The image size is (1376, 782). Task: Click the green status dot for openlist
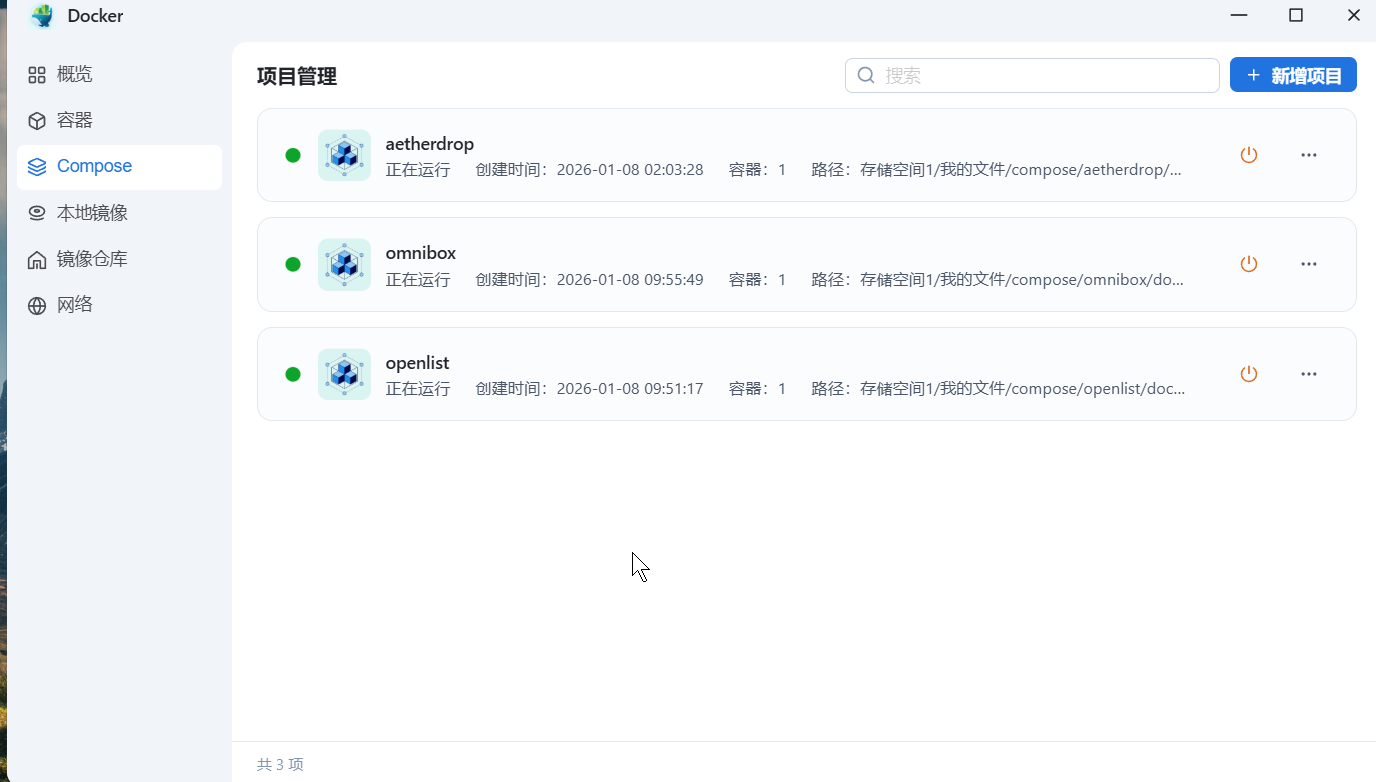coord(293,374)
